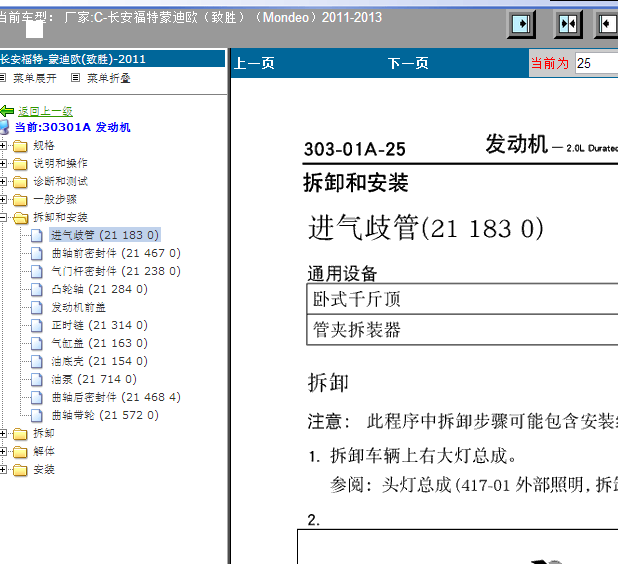Click the 卧式千斤顶 table cell
Image resolution: width=618 pixels, height=564 pixels.
click(x=462, y=299)
